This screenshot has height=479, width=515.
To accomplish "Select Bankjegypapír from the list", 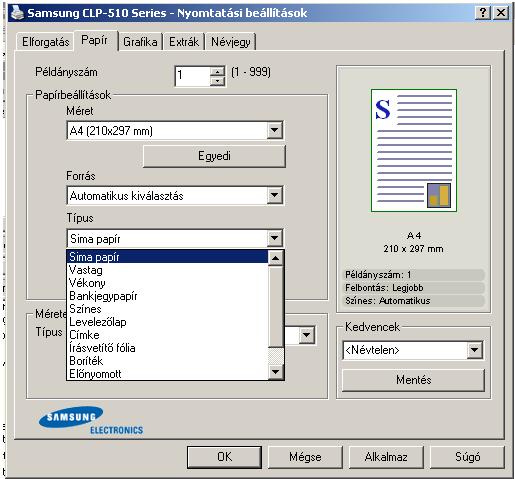I will (x=168, y=296).
